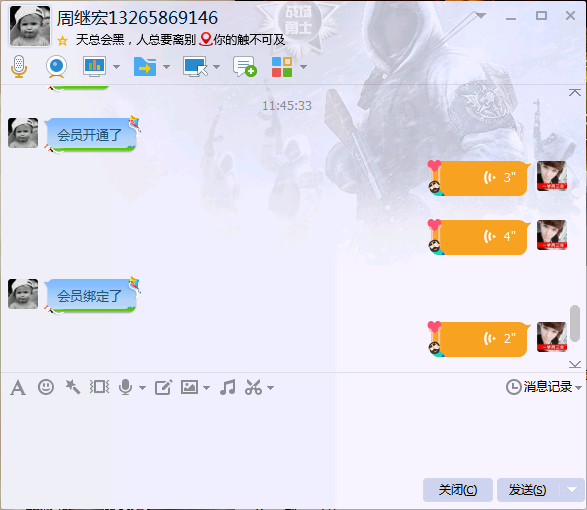Open the emoji picker
Image resolution: width=587 pixels, height=510 pixels.
pos(46,387)
